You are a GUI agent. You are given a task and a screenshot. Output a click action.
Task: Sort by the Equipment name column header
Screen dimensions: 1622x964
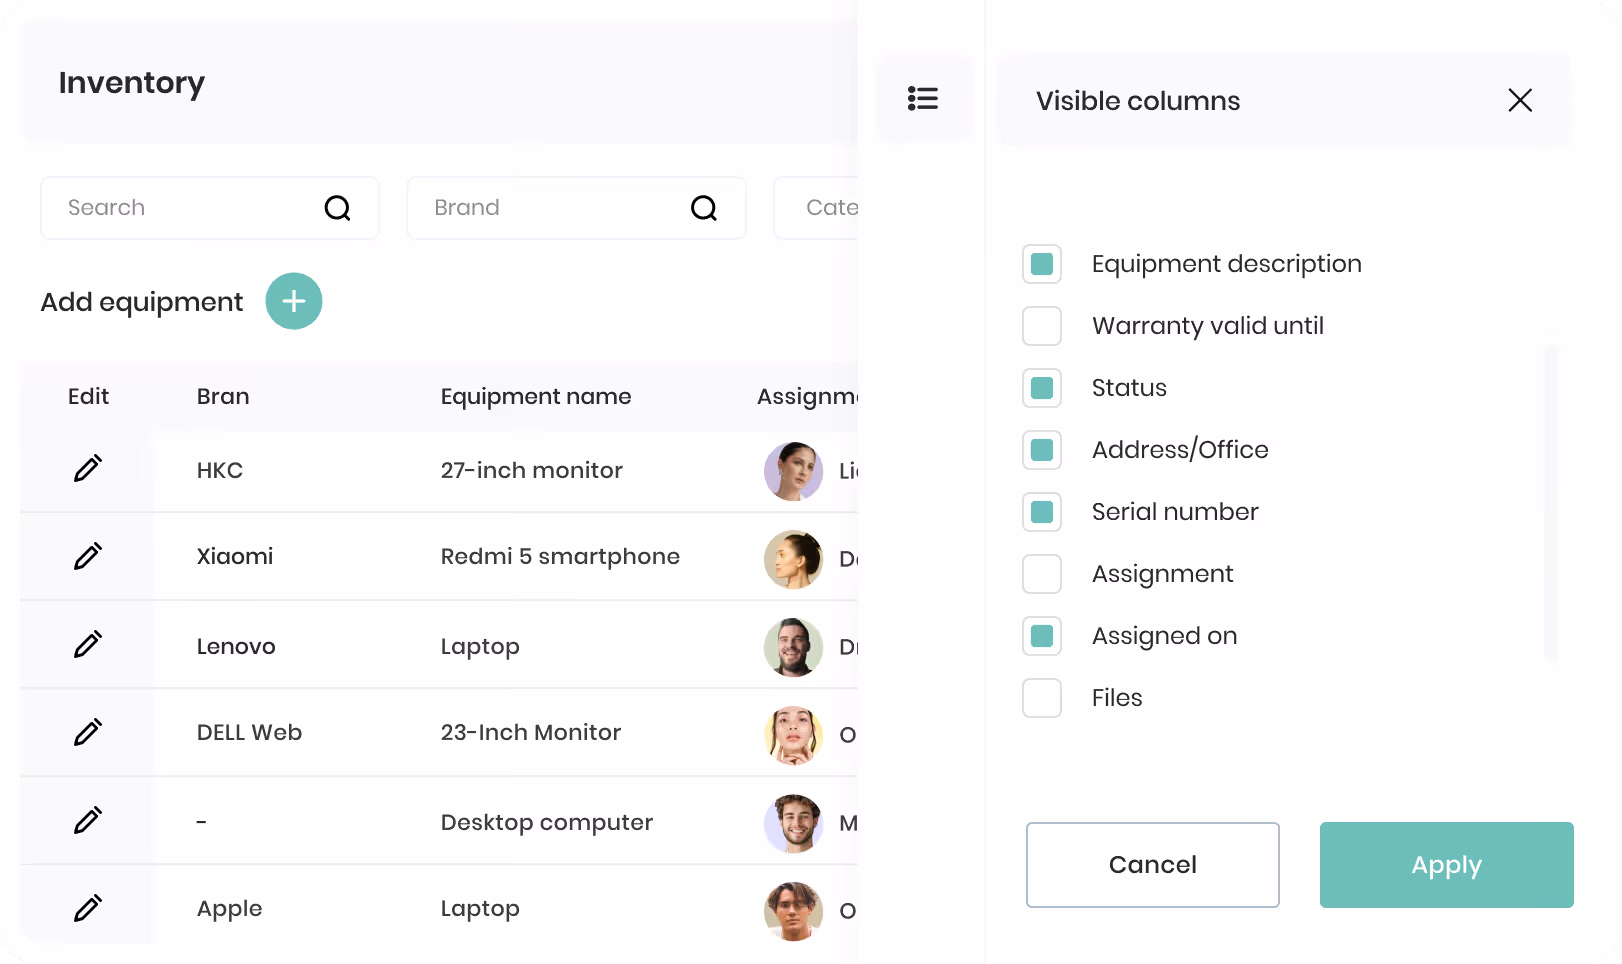(536, 397)
